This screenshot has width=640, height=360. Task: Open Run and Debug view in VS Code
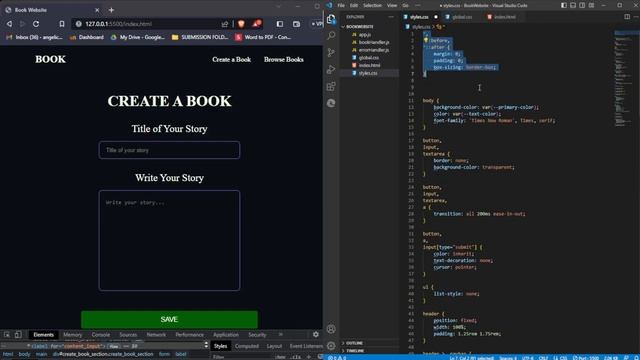(331, 69)
